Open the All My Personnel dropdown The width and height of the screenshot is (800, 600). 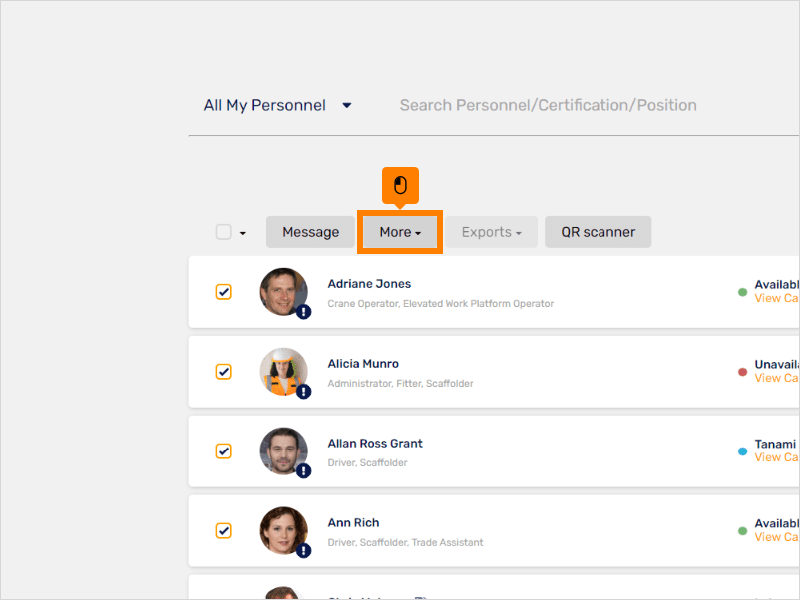pos(276,105)
